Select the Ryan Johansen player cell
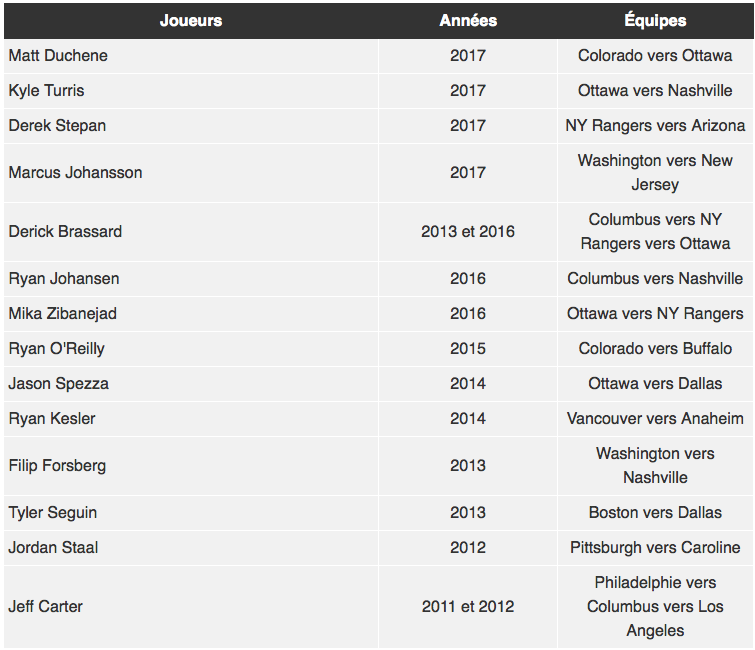The width and height of the screenshot is (755, 650). 191,279
